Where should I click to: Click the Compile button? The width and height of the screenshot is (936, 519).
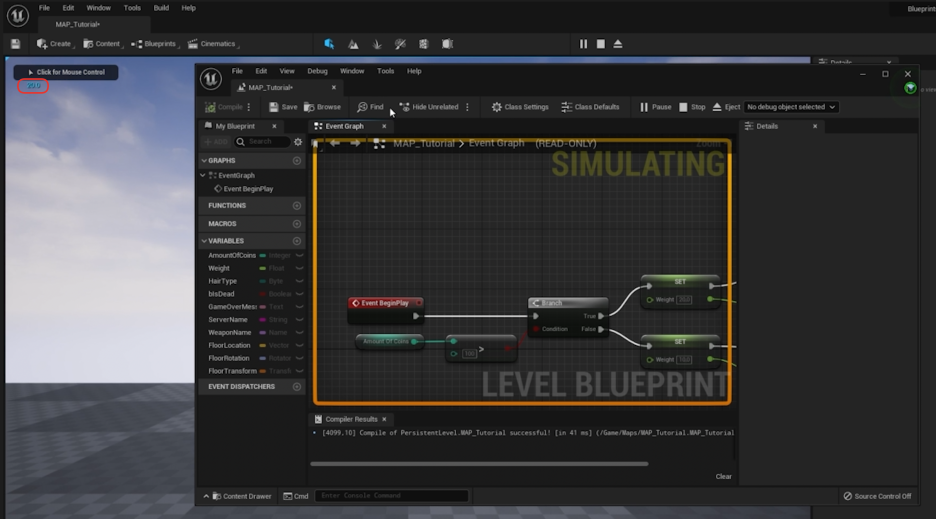(224, 107)
